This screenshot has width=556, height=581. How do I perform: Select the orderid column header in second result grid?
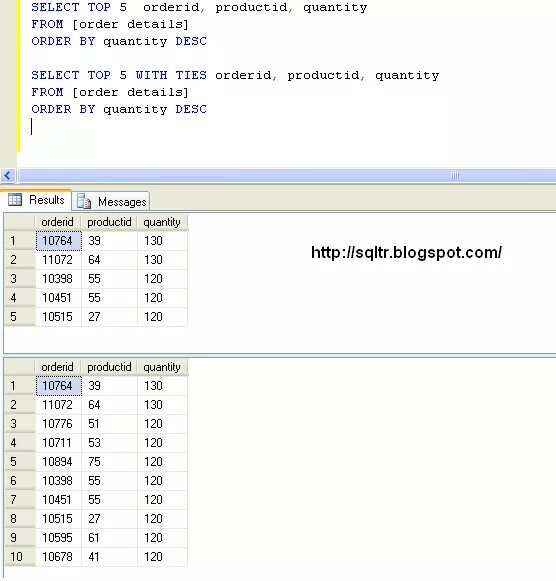click(58, 367)
